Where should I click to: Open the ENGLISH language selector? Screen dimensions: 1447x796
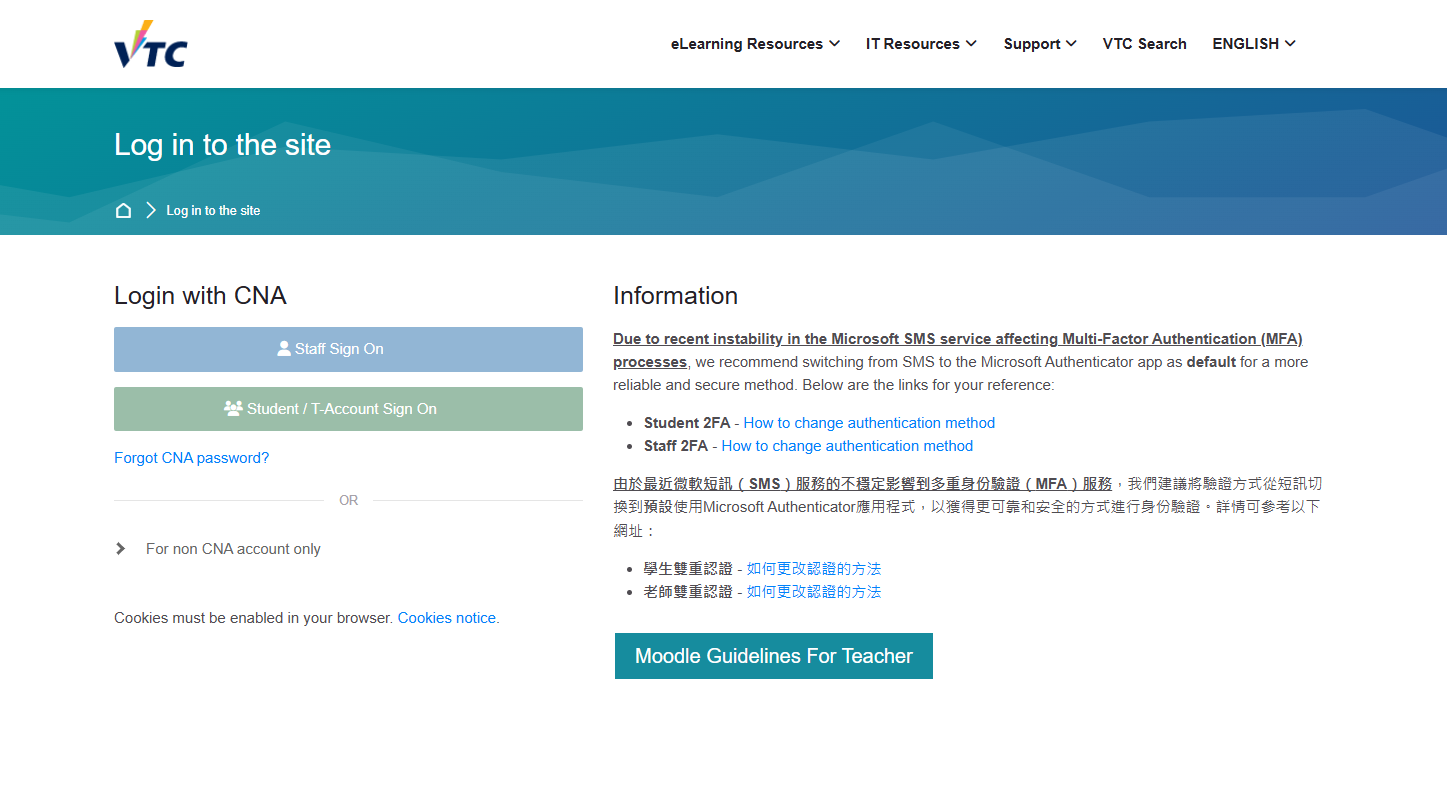tap(1254, 44)
